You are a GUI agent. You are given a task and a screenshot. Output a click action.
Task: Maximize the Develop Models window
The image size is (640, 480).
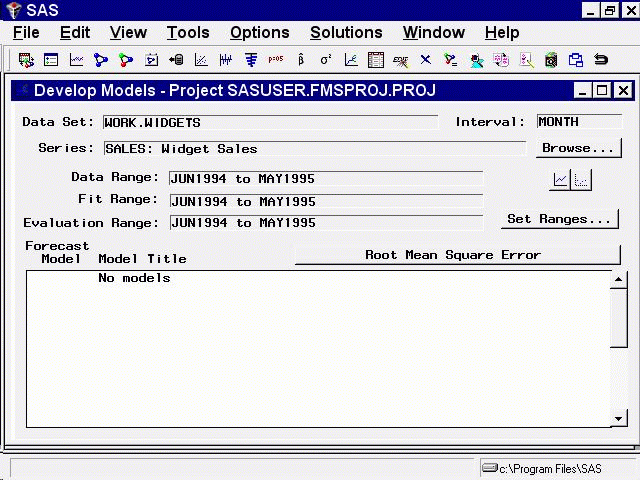point(602,90)
